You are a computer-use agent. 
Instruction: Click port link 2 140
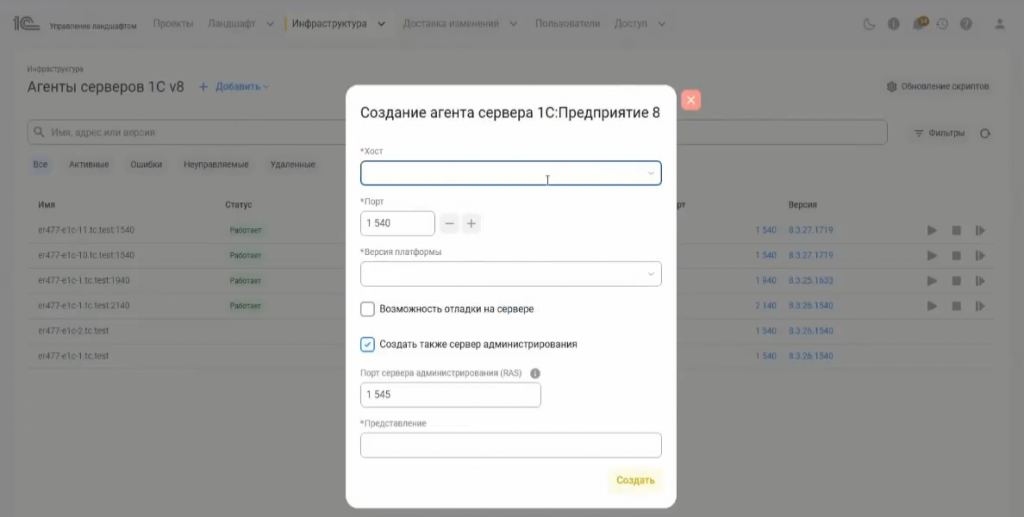coord(766,306)
